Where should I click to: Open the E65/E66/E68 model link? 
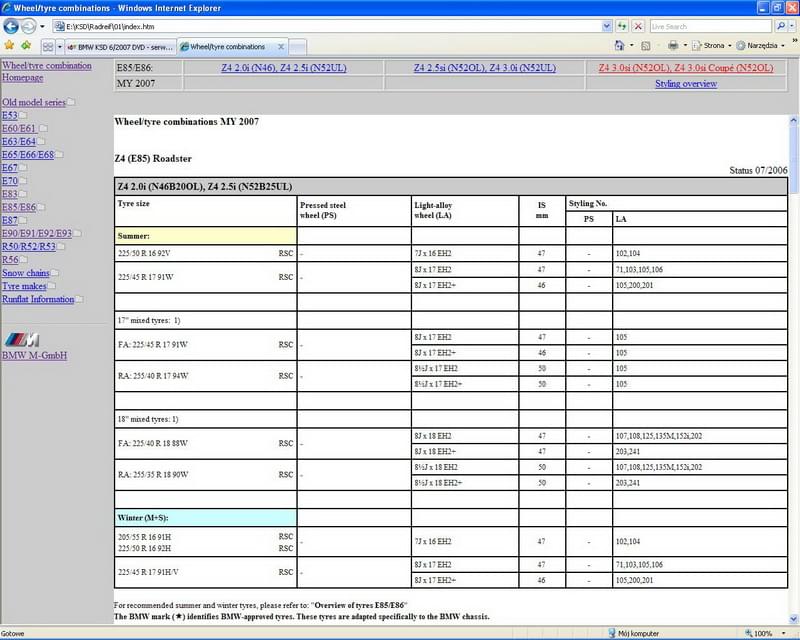pyautogui.click(x=28, y=155)
